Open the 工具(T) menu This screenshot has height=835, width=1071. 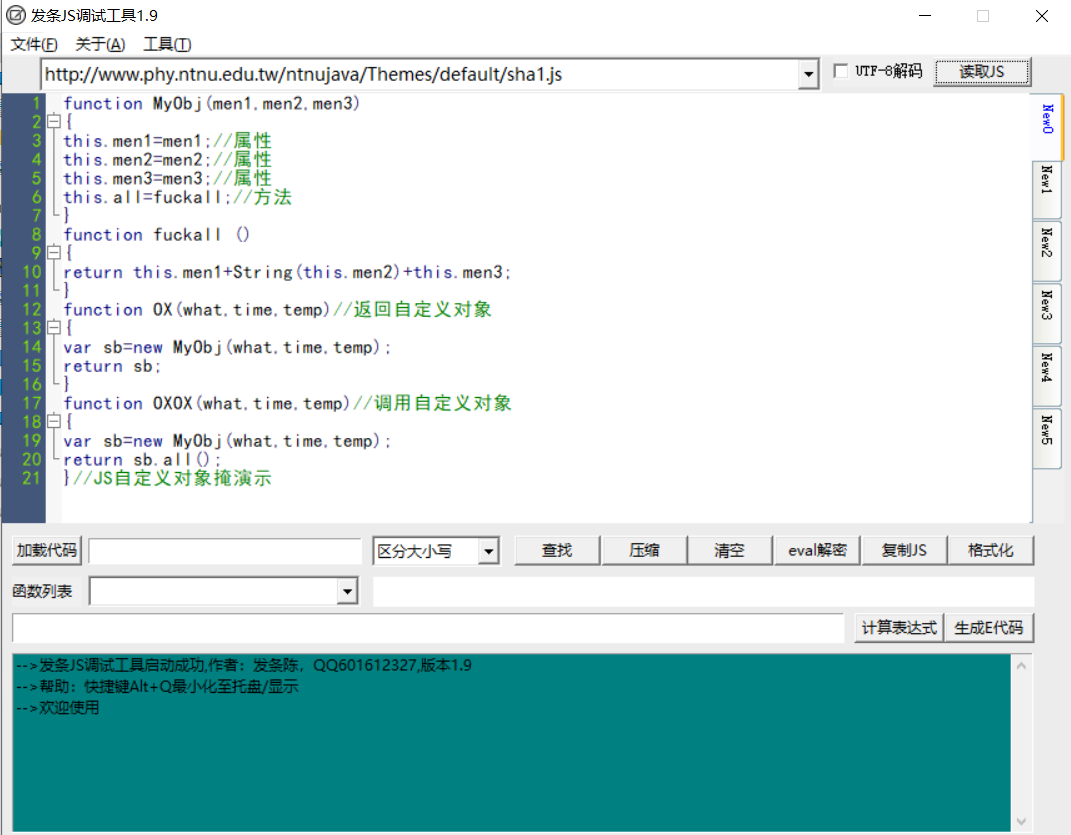[x=167, y=44]
